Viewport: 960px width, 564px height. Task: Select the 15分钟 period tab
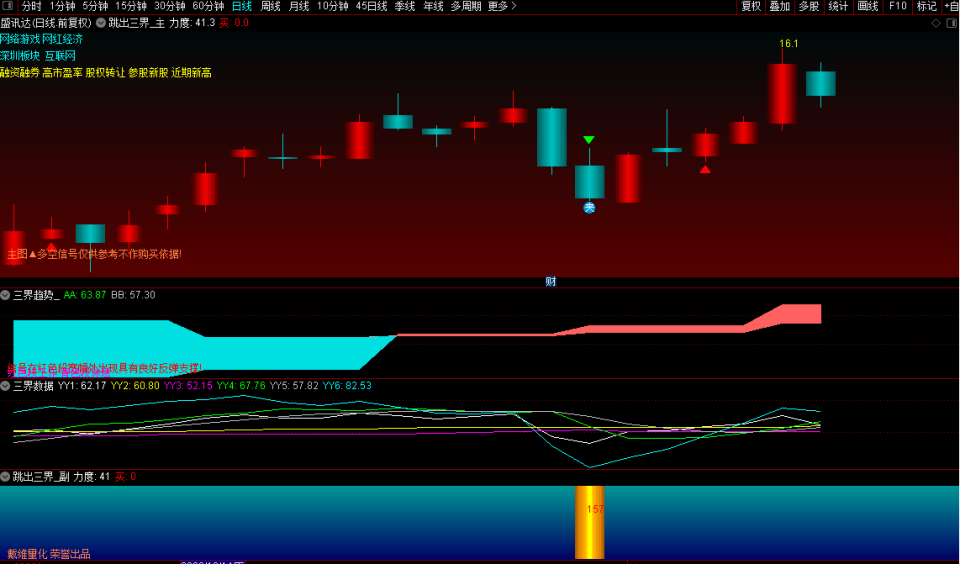click(130, 6)
